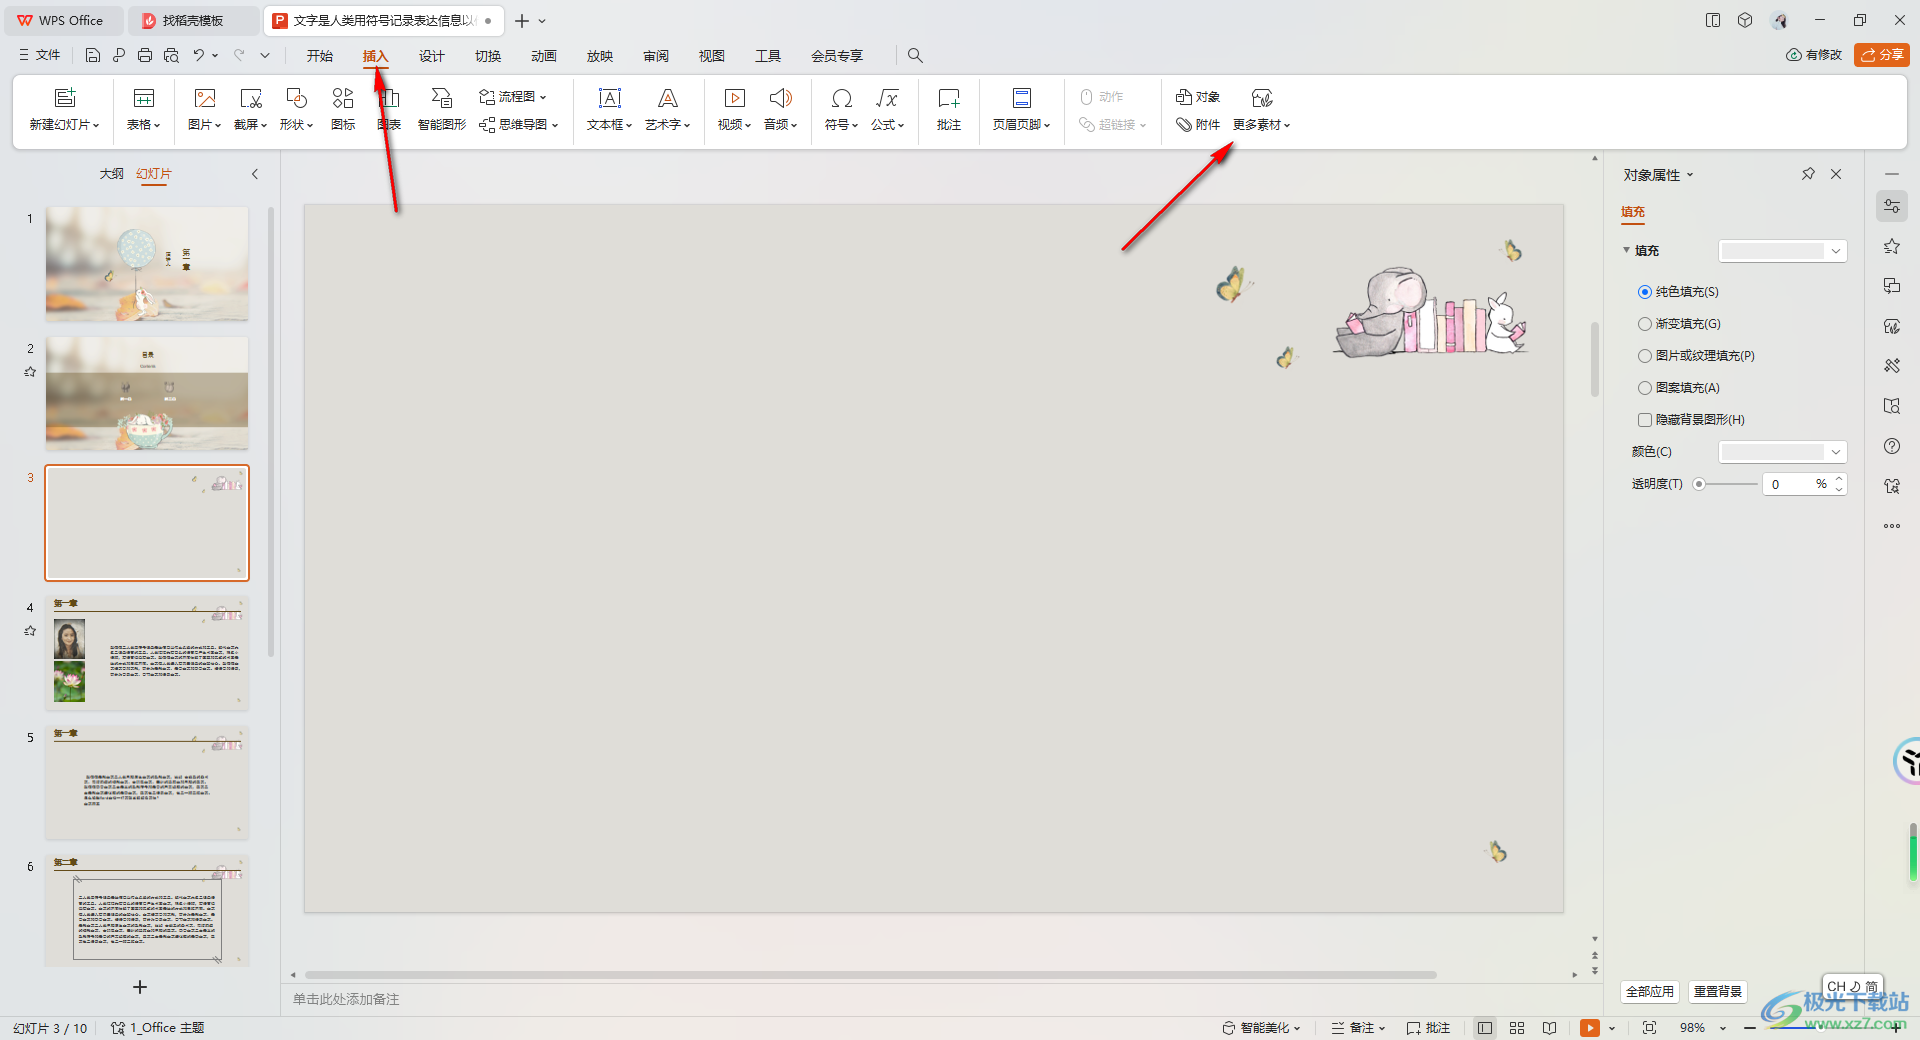Insert 音频 audio

tap(781, 109)
